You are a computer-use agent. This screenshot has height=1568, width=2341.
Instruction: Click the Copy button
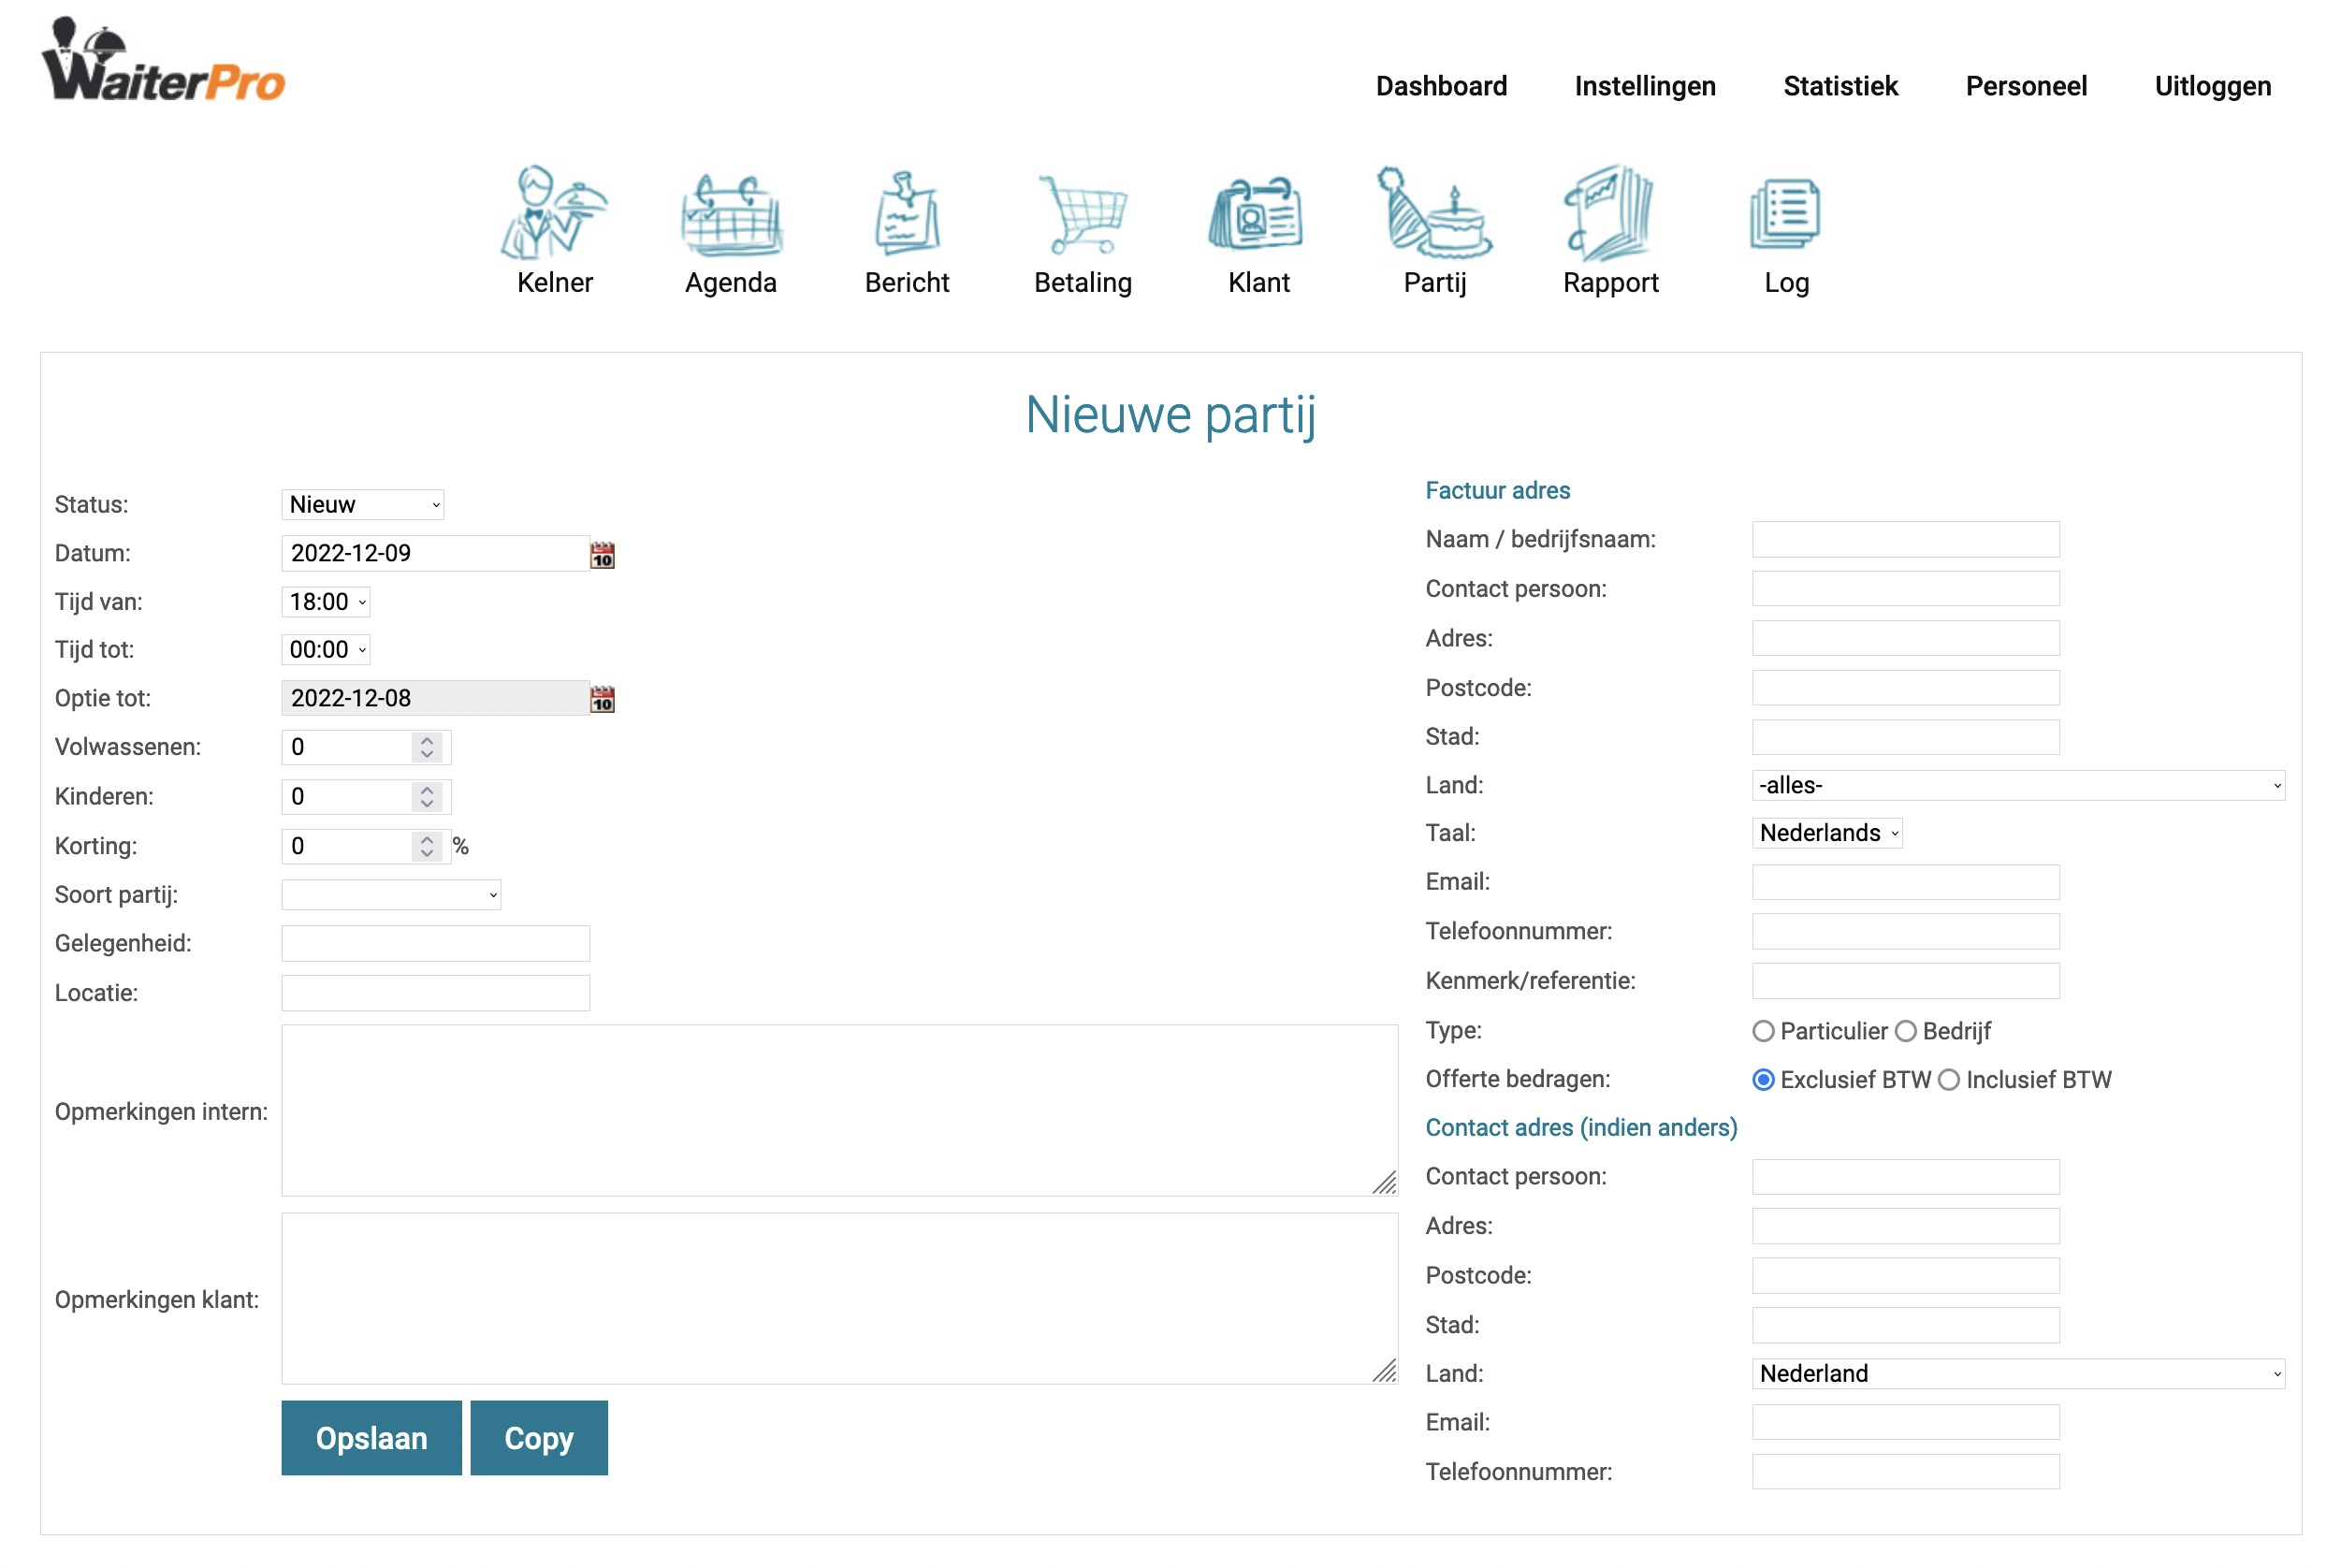538,1438
